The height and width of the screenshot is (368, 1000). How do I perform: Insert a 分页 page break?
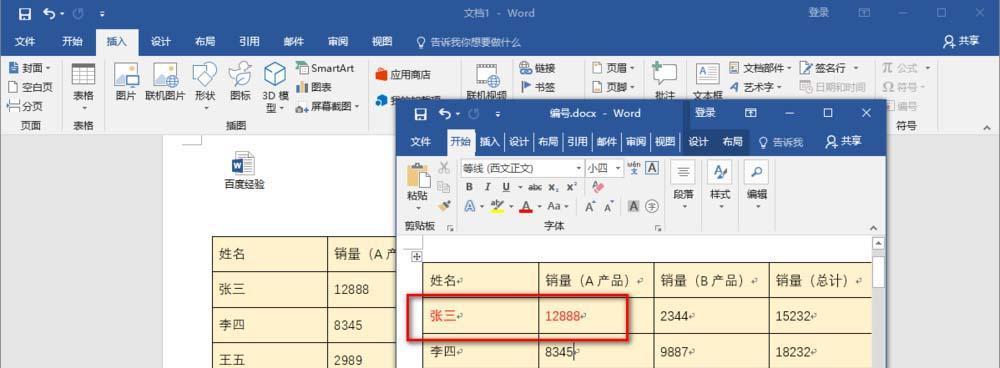click(25, 107)
